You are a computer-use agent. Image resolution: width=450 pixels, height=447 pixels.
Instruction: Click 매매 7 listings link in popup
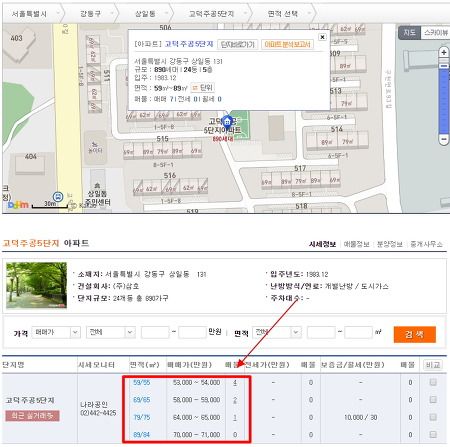163,99
